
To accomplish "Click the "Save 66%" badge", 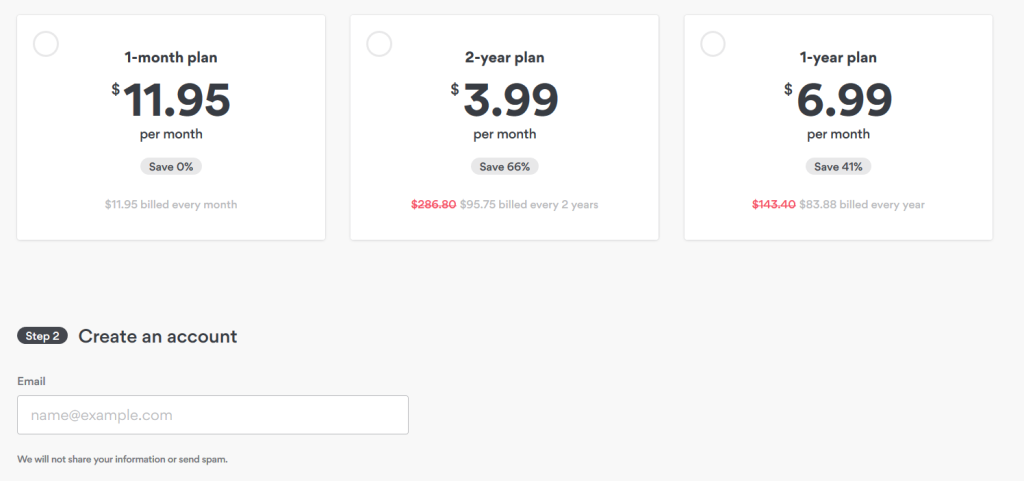I will (504, 166).
